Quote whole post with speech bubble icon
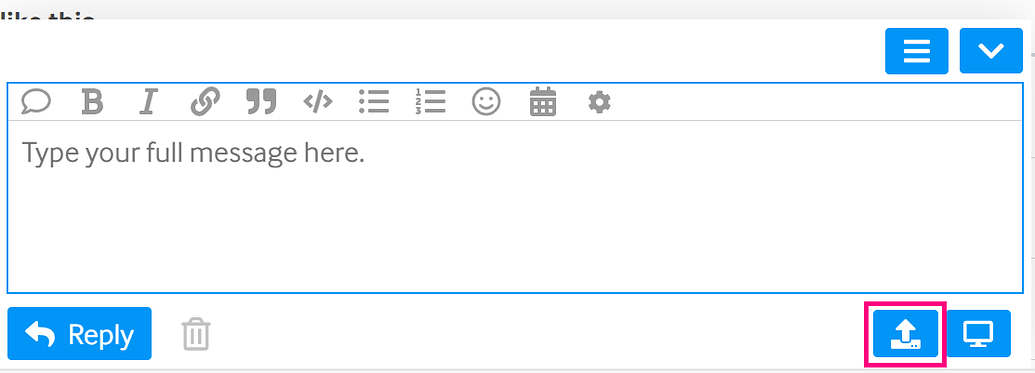 pos(36,102)
